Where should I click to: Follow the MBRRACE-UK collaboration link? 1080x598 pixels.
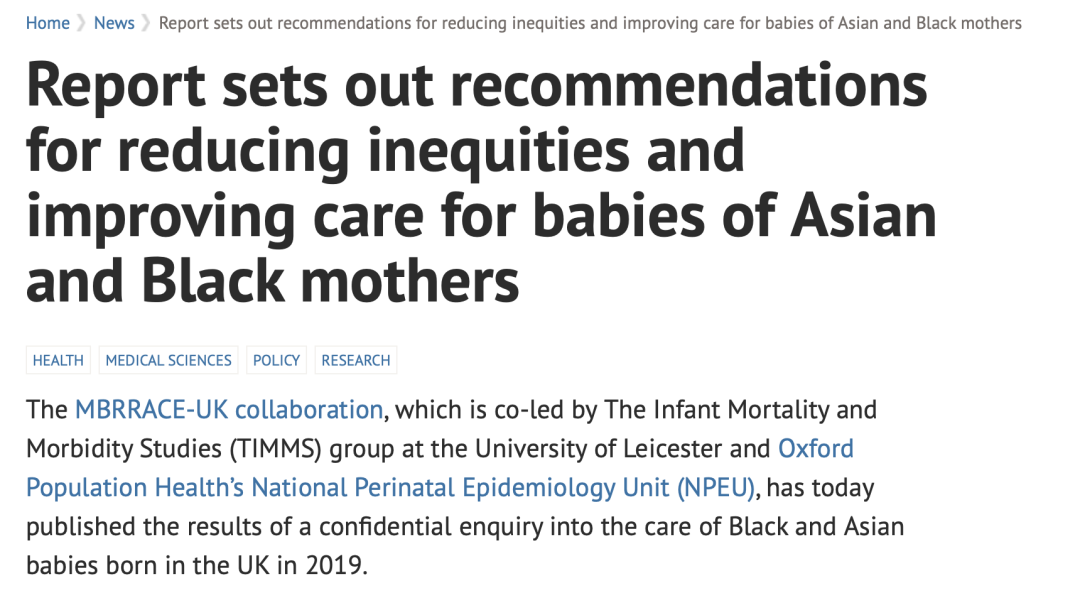(x=228, y=410)
